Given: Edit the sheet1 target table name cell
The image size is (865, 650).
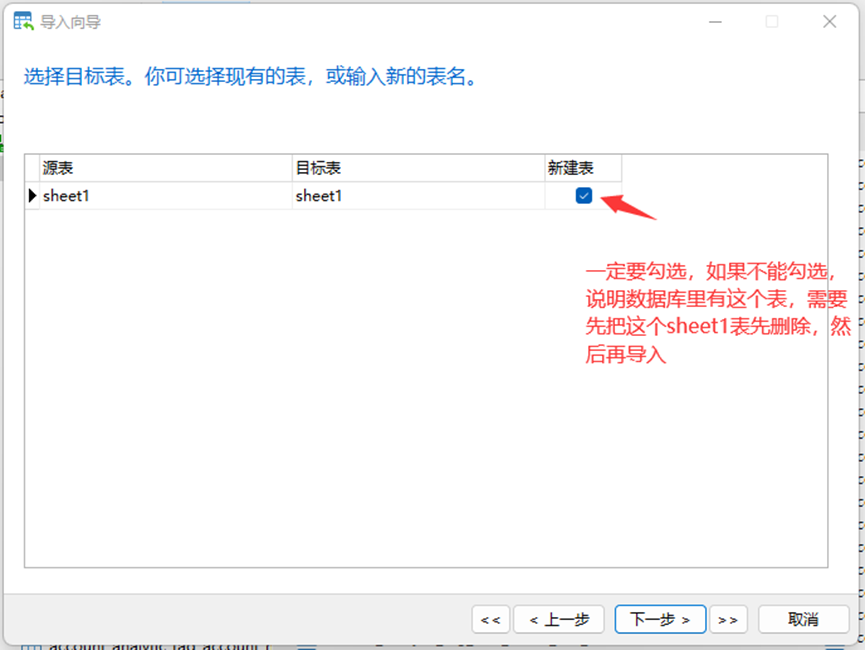Looking at the screenshot, I should point(417,196).
